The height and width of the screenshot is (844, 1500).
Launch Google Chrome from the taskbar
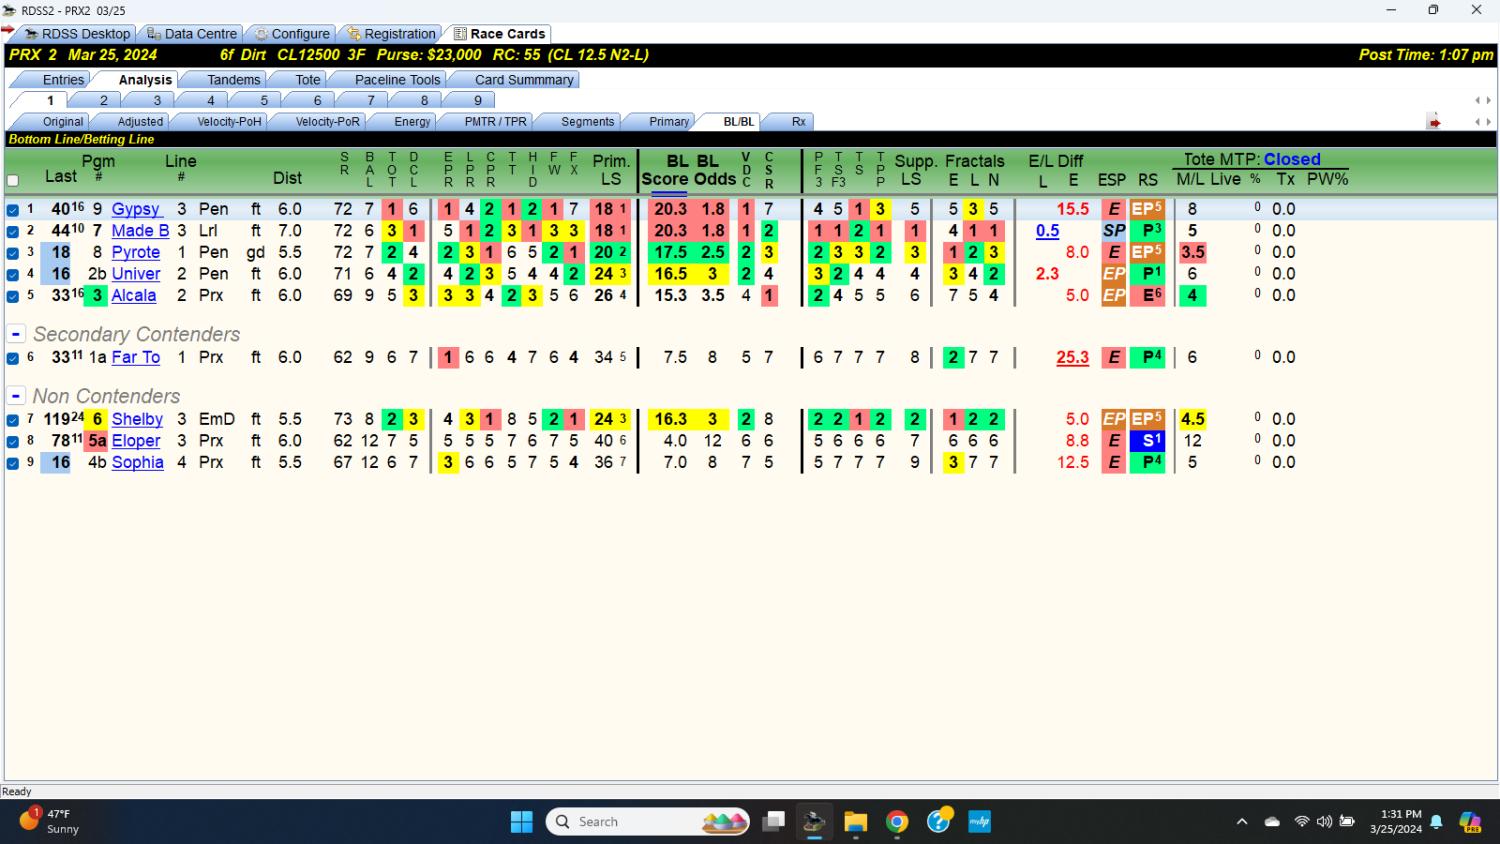pyautogui.click(x=897, y=822)
